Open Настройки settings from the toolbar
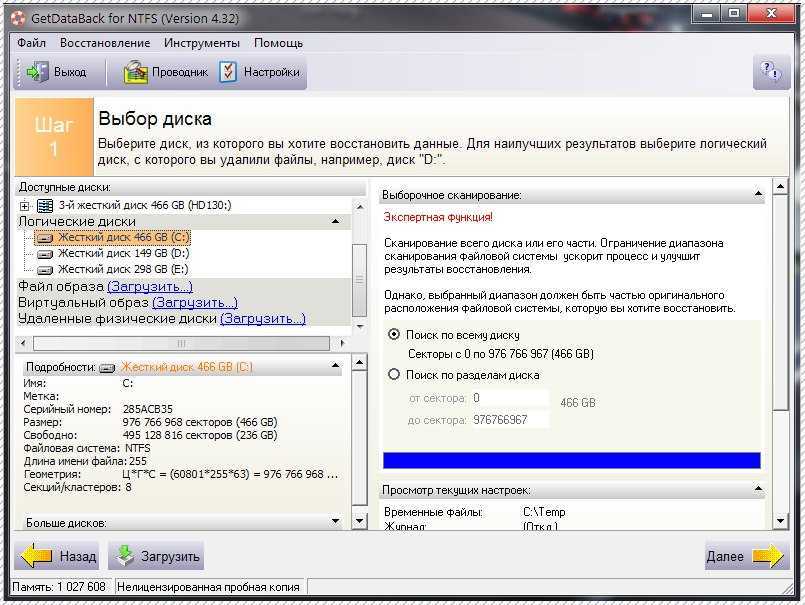Screen dimensions: 805x605 tap(260, 72)
